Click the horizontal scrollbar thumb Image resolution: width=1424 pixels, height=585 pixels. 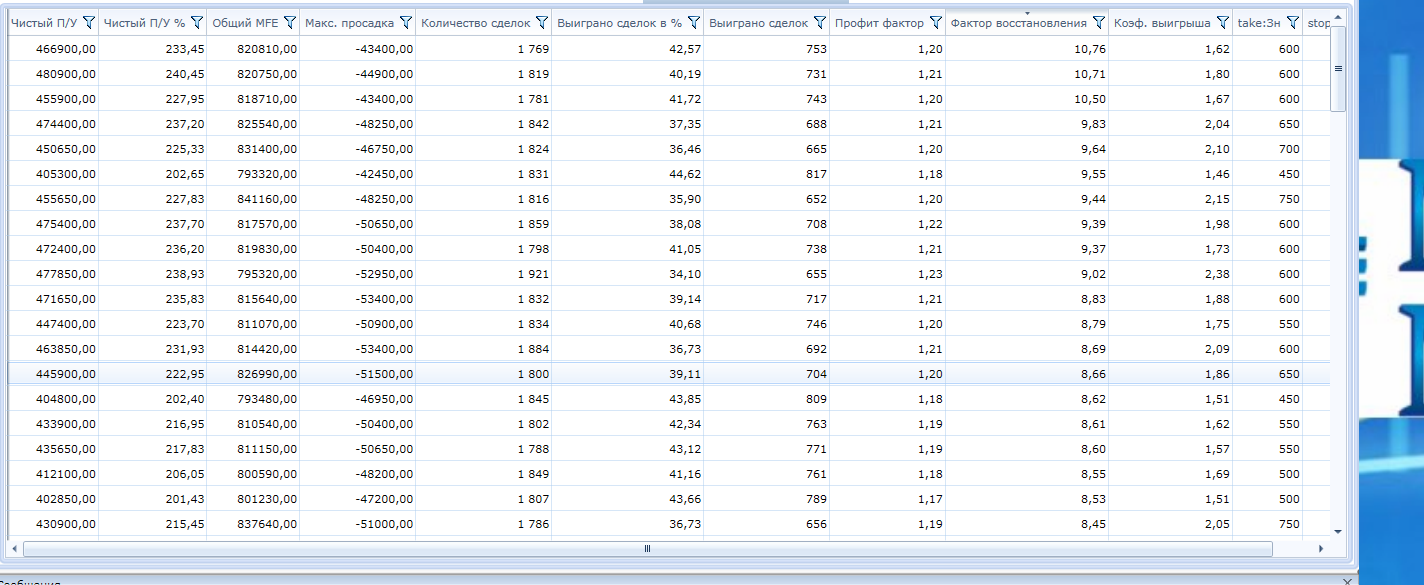647,548
